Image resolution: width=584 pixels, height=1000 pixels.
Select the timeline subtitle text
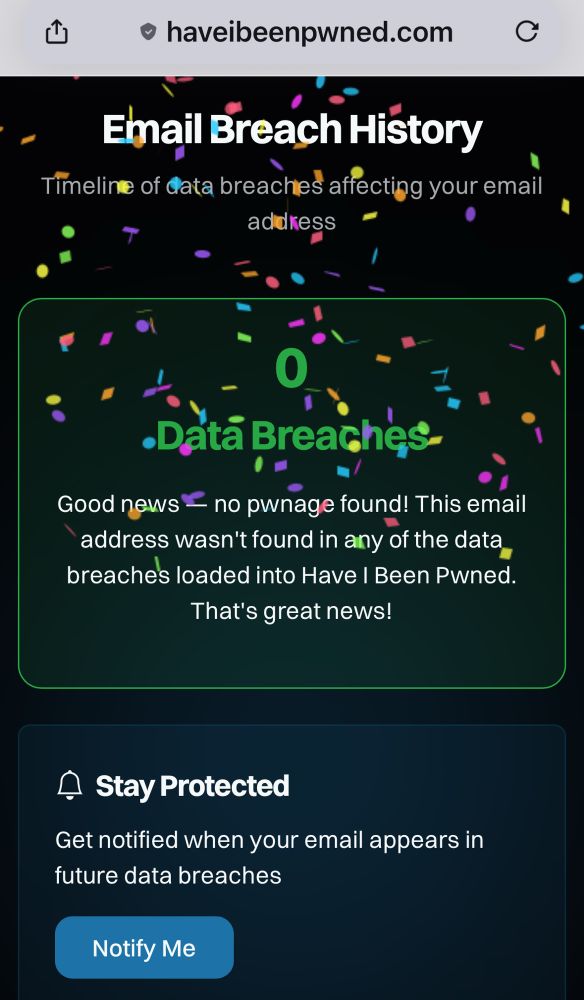(291, 202)
